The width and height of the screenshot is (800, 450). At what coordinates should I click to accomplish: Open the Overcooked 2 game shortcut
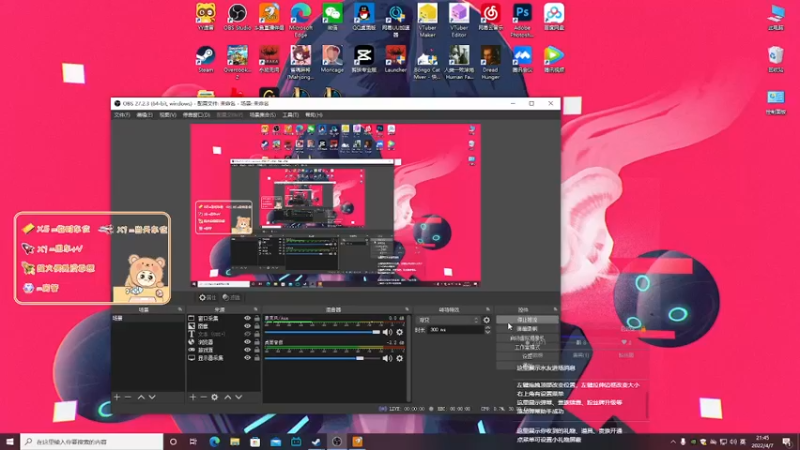click(x=237, y=62)
